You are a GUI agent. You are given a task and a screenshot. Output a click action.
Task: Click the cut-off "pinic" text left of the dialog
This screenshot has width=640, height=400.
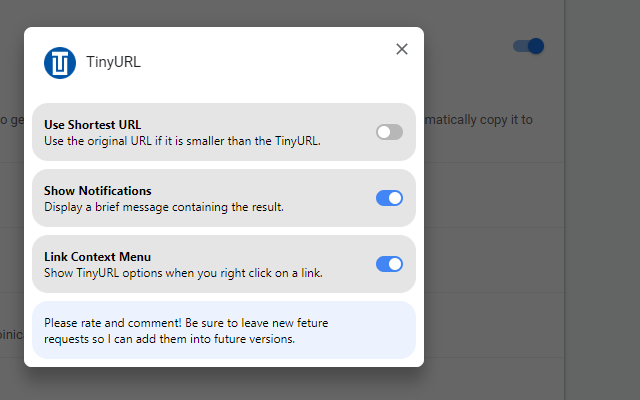point(12,335)
